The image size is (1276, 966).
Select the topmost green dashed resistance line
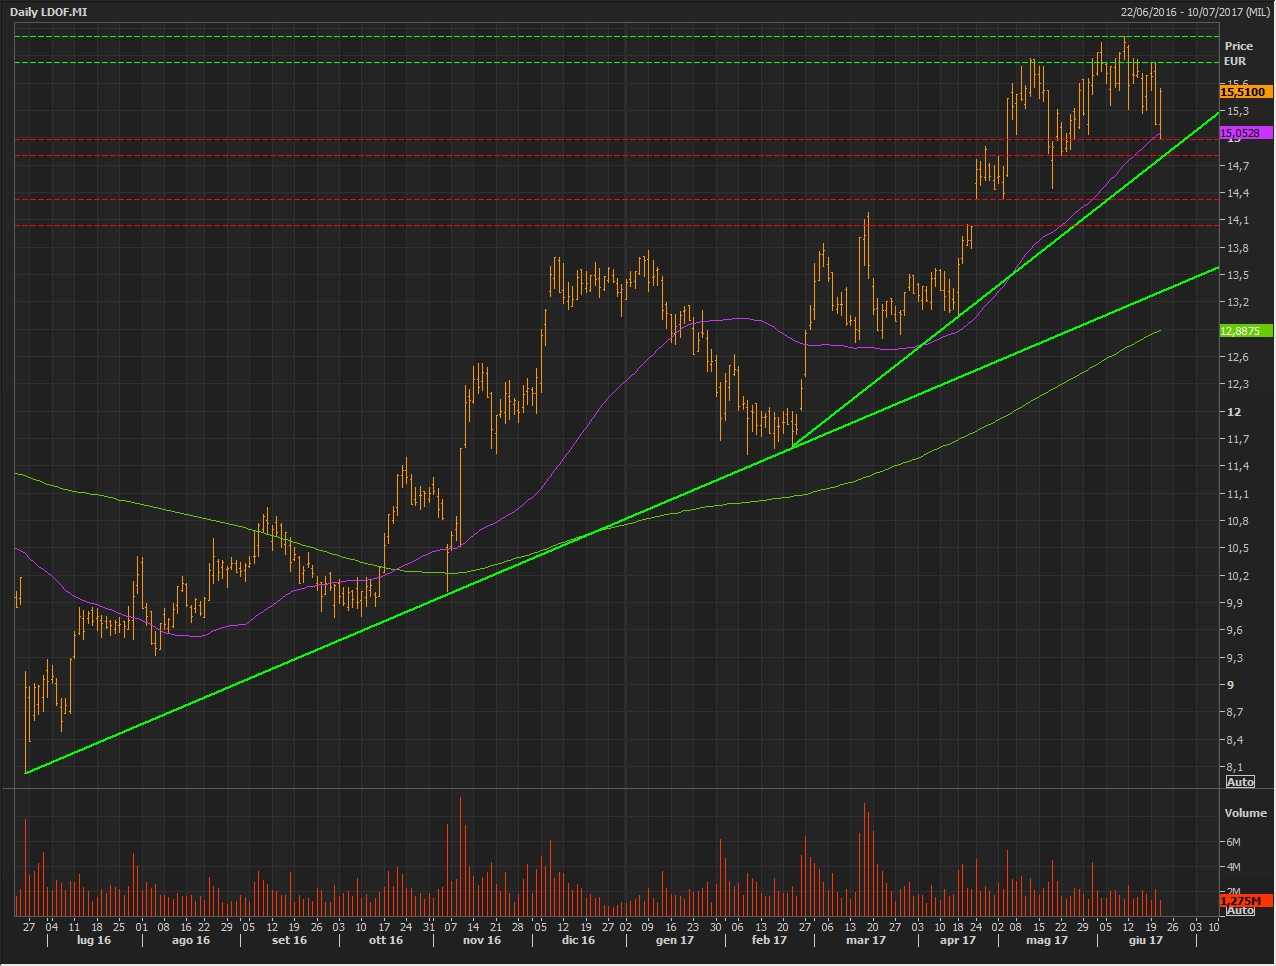coord(616,37)
